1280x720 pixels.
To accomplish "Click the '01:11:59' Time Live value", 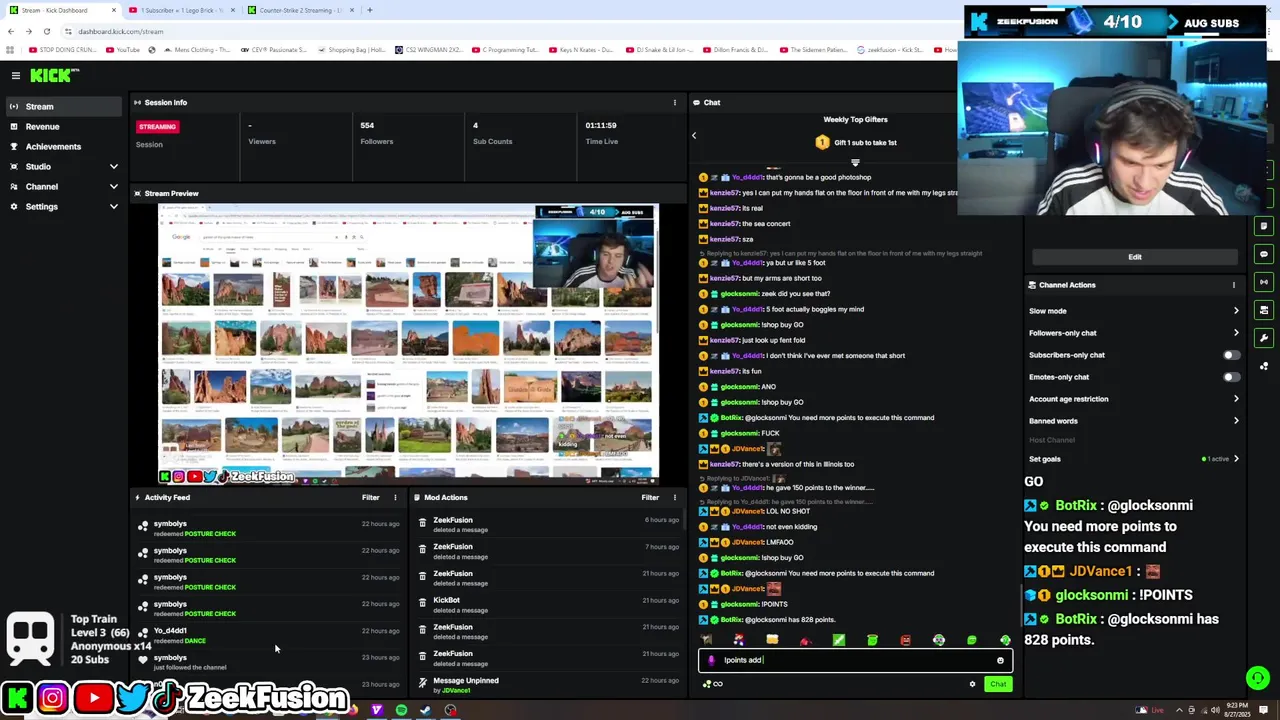I will tap(601, 125).
